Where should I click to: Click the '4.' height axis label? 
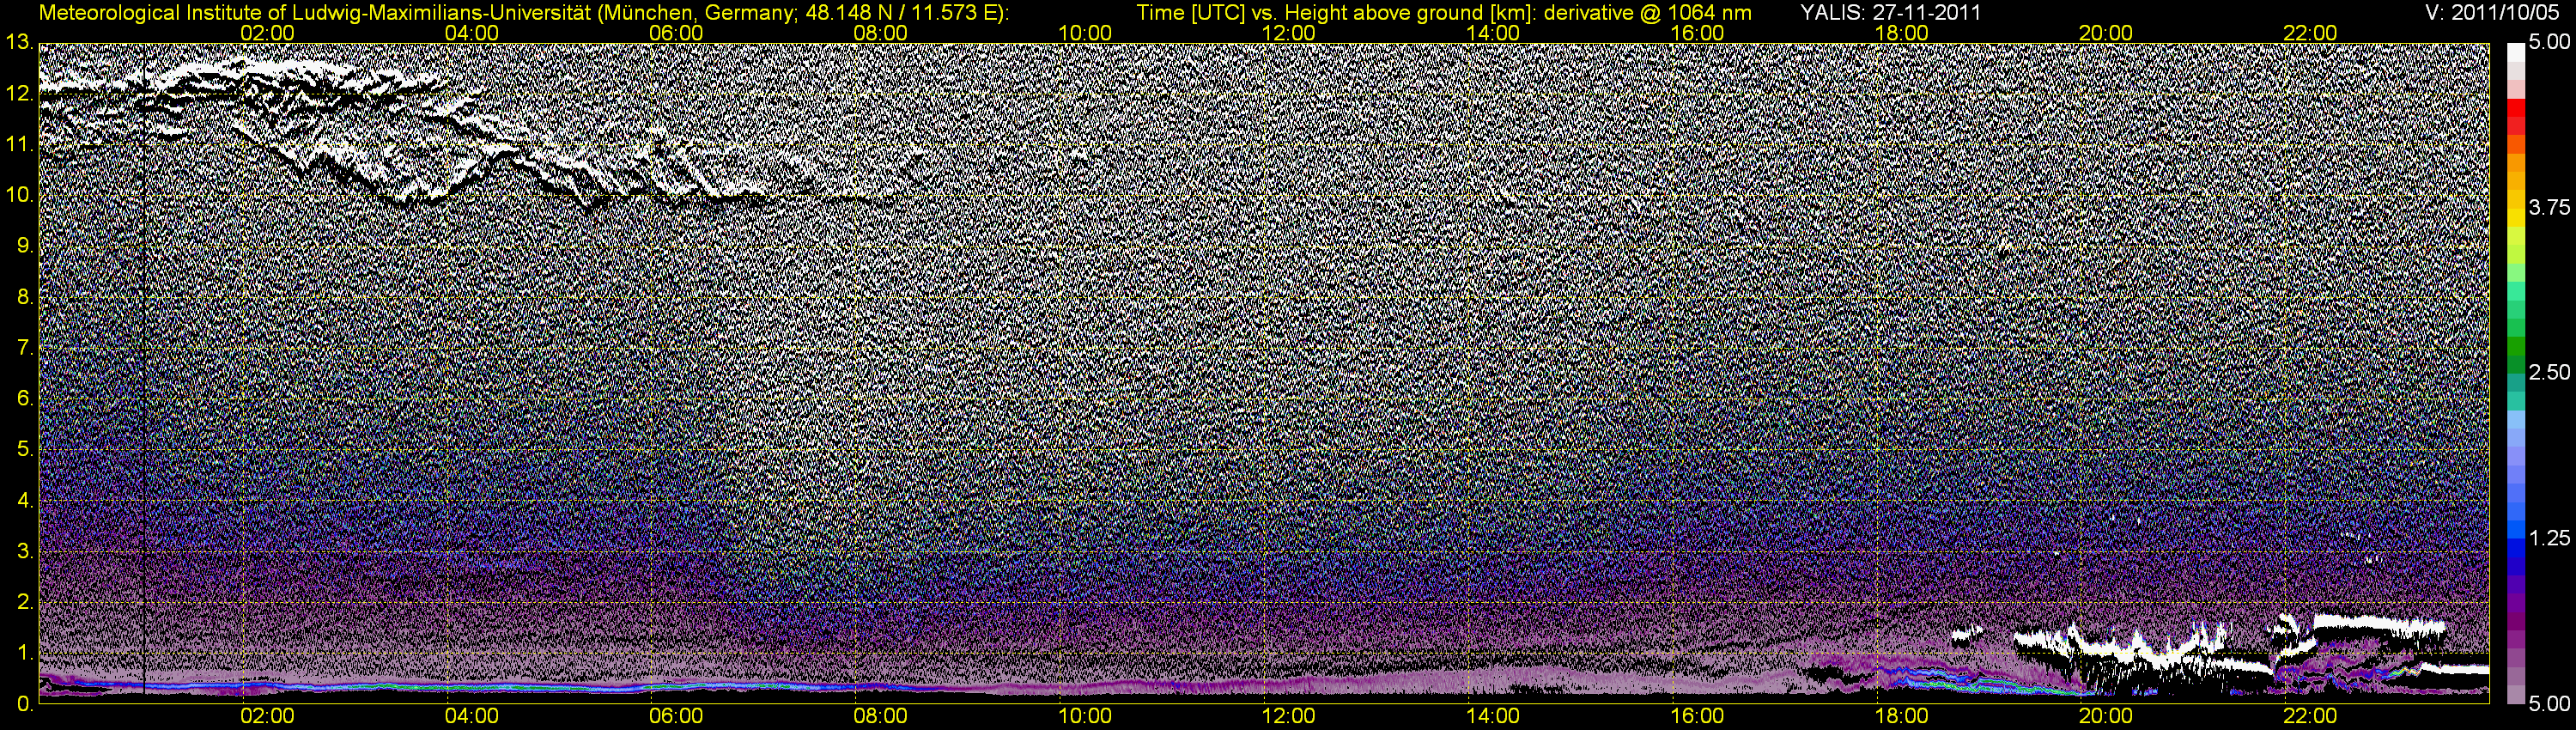tap(25, 501)
